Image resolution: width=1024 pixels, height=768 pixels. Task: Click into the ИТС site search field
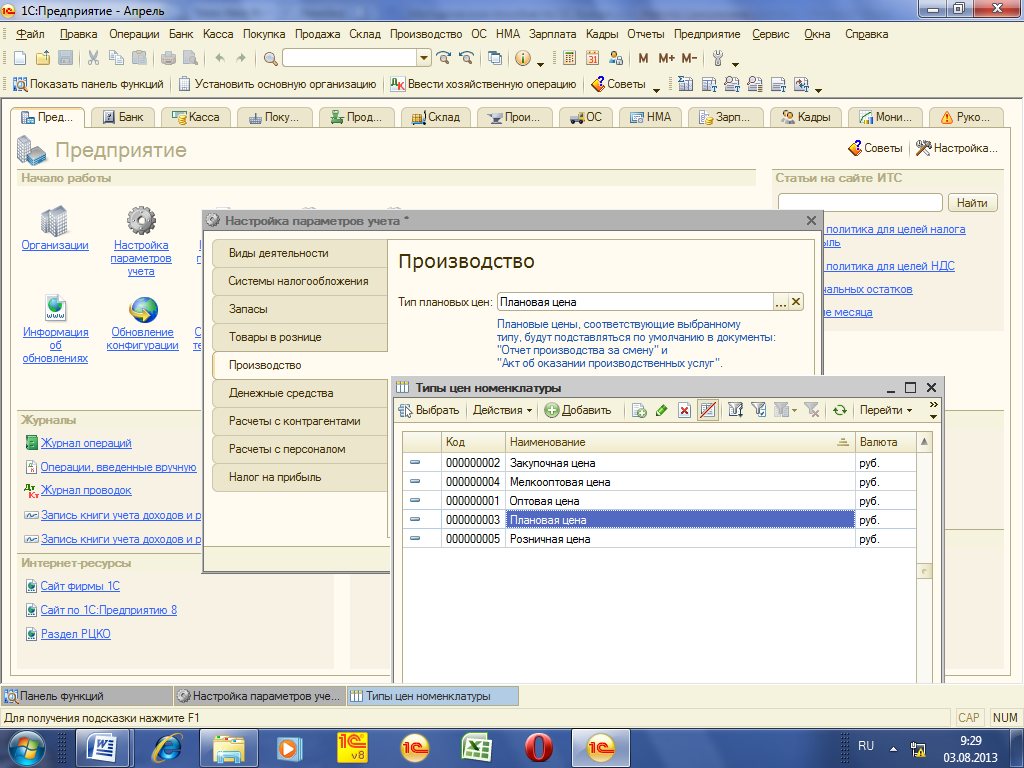coord(860,202)
